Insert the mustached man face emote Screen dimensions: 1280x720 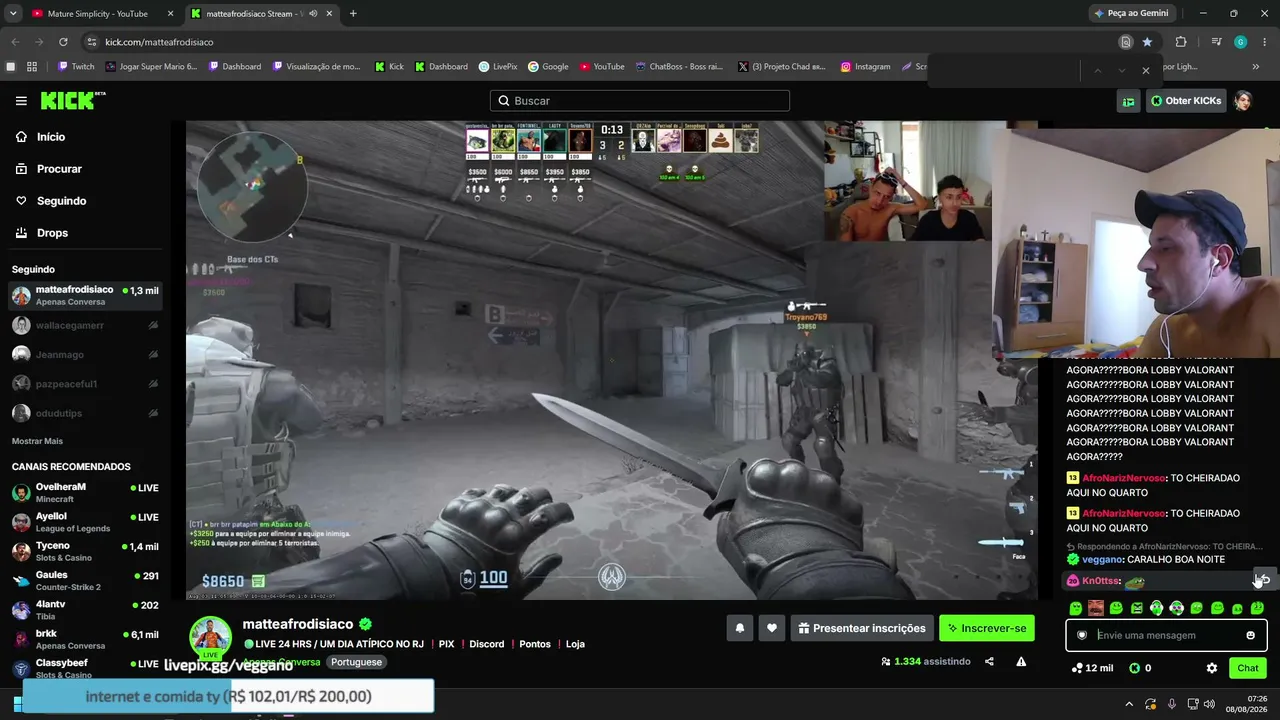click(x=1096, y=608)
